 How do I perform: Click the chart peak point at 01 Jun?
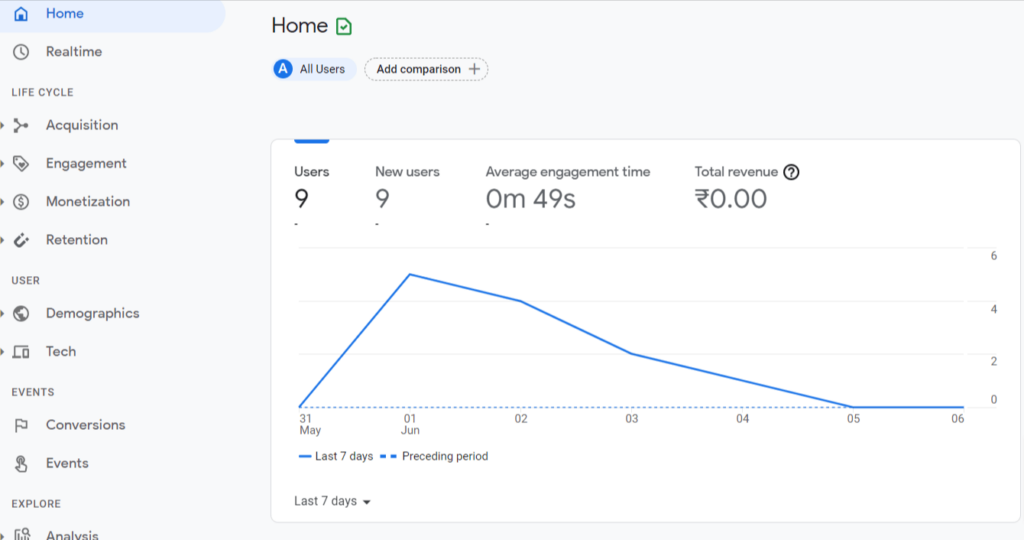[409, 274]
